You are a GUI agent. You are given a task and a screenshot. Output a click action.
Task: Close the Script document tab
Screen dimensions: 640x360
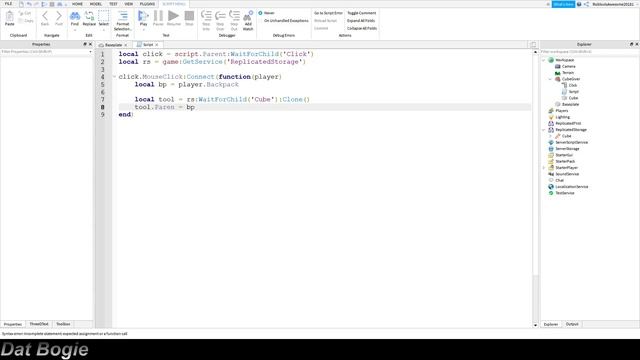point(157,44)
